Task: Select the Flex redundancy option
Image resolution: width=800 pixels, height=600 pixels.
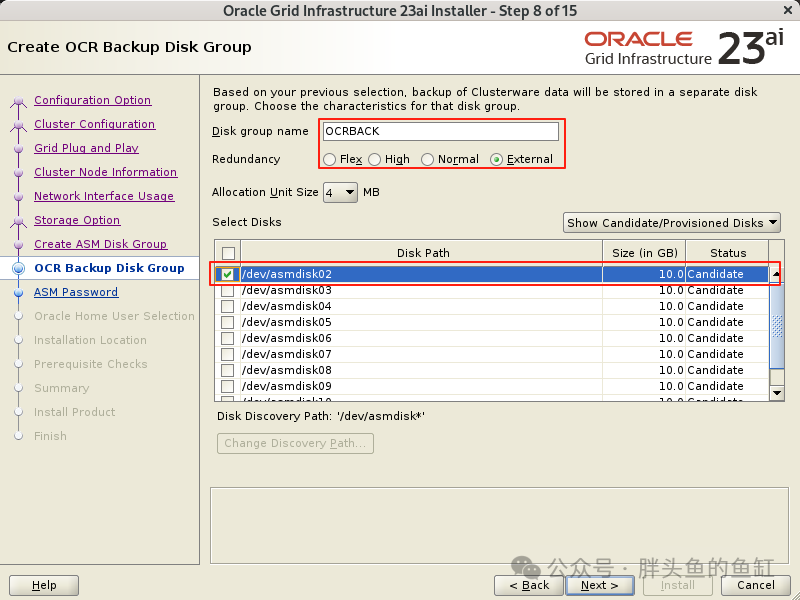Action: (x=330, y=160)
